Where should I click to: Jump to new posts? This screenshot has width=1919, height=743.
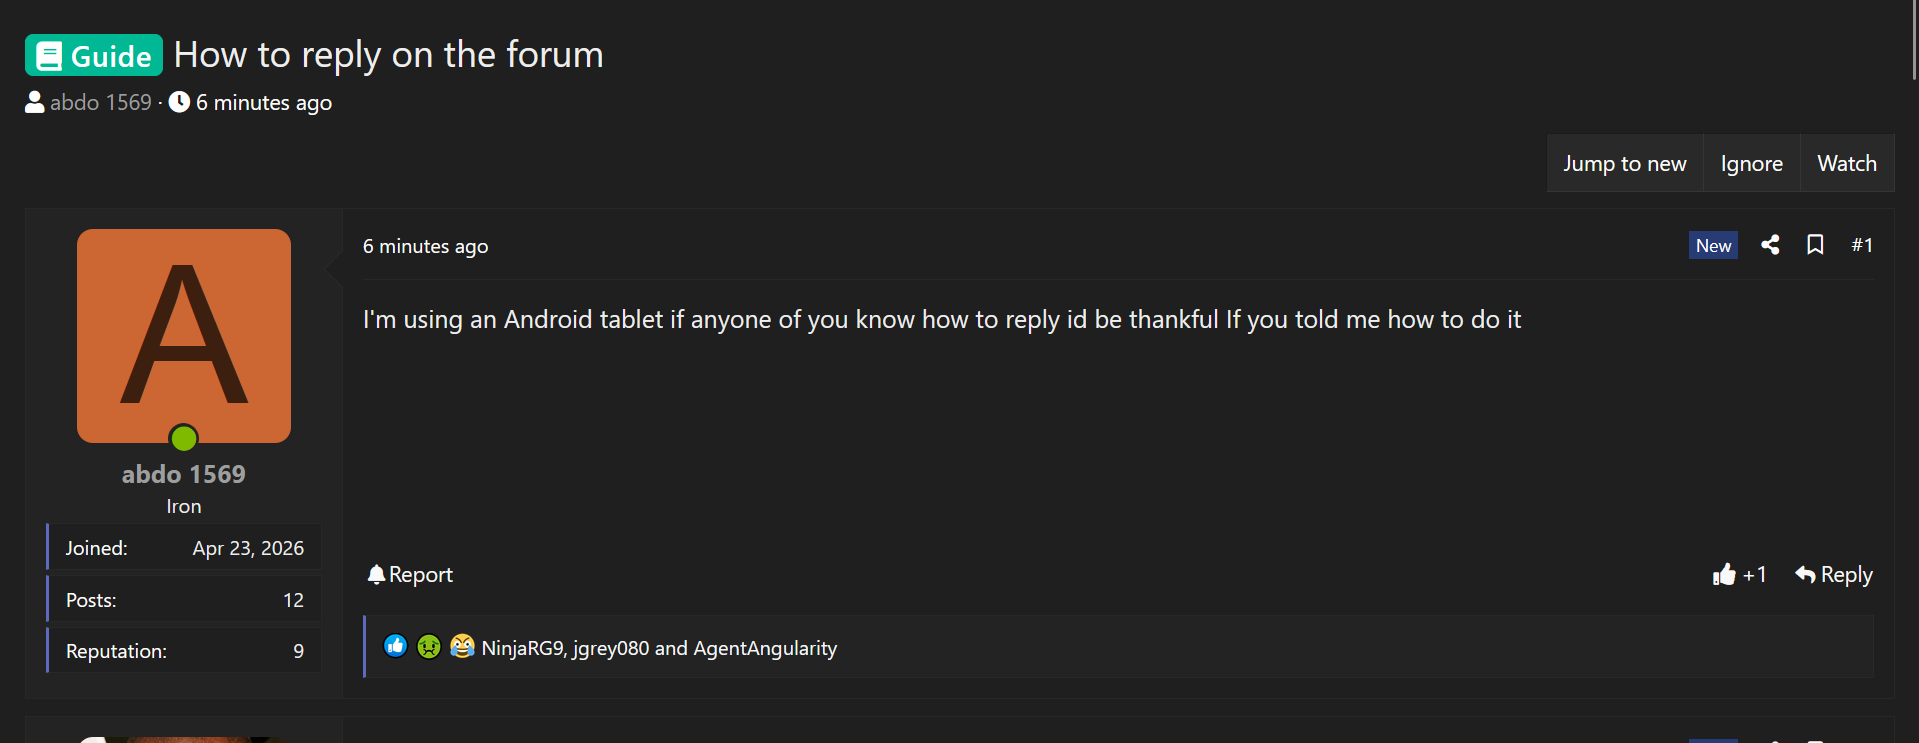(x=1625, y=163)
